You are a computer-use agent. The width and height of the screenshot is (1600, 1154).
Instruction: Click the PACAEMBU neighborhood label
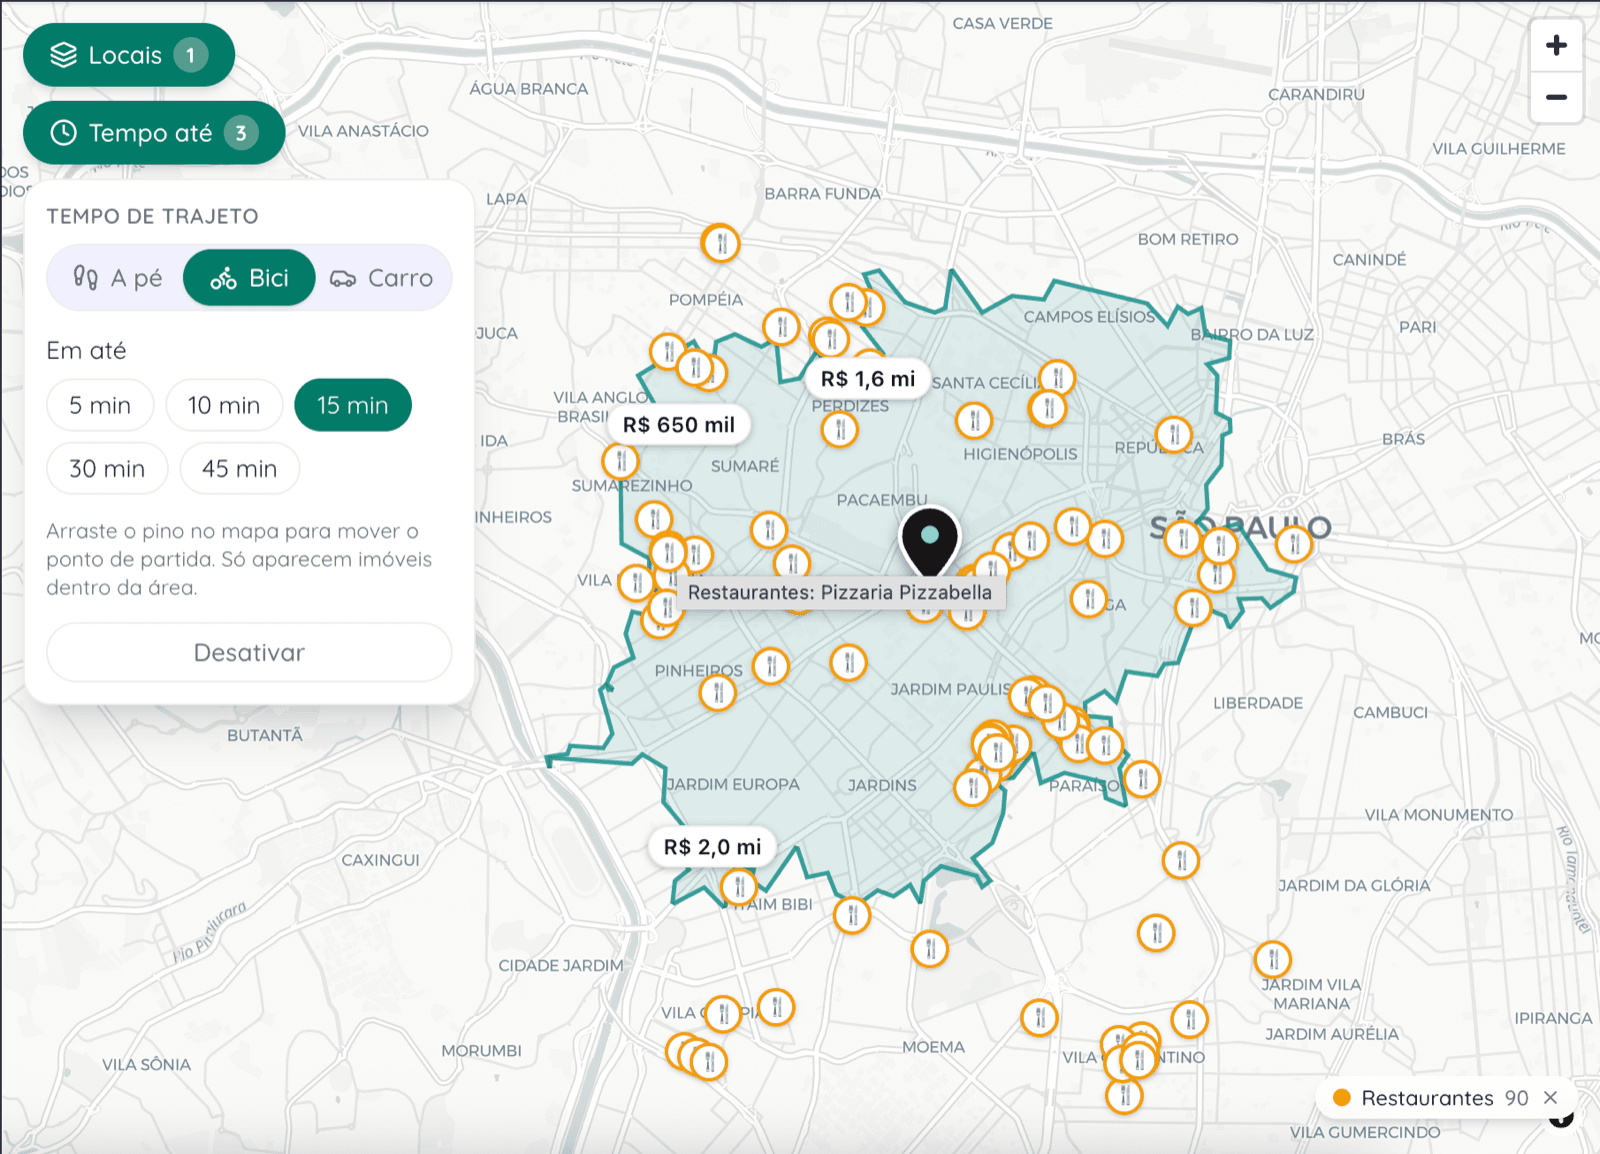[x=882, y=499]
